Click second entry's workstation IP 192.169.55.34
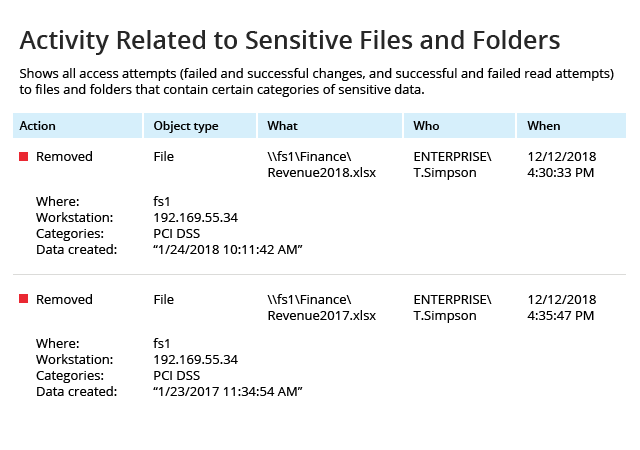 tap(196, 360)
